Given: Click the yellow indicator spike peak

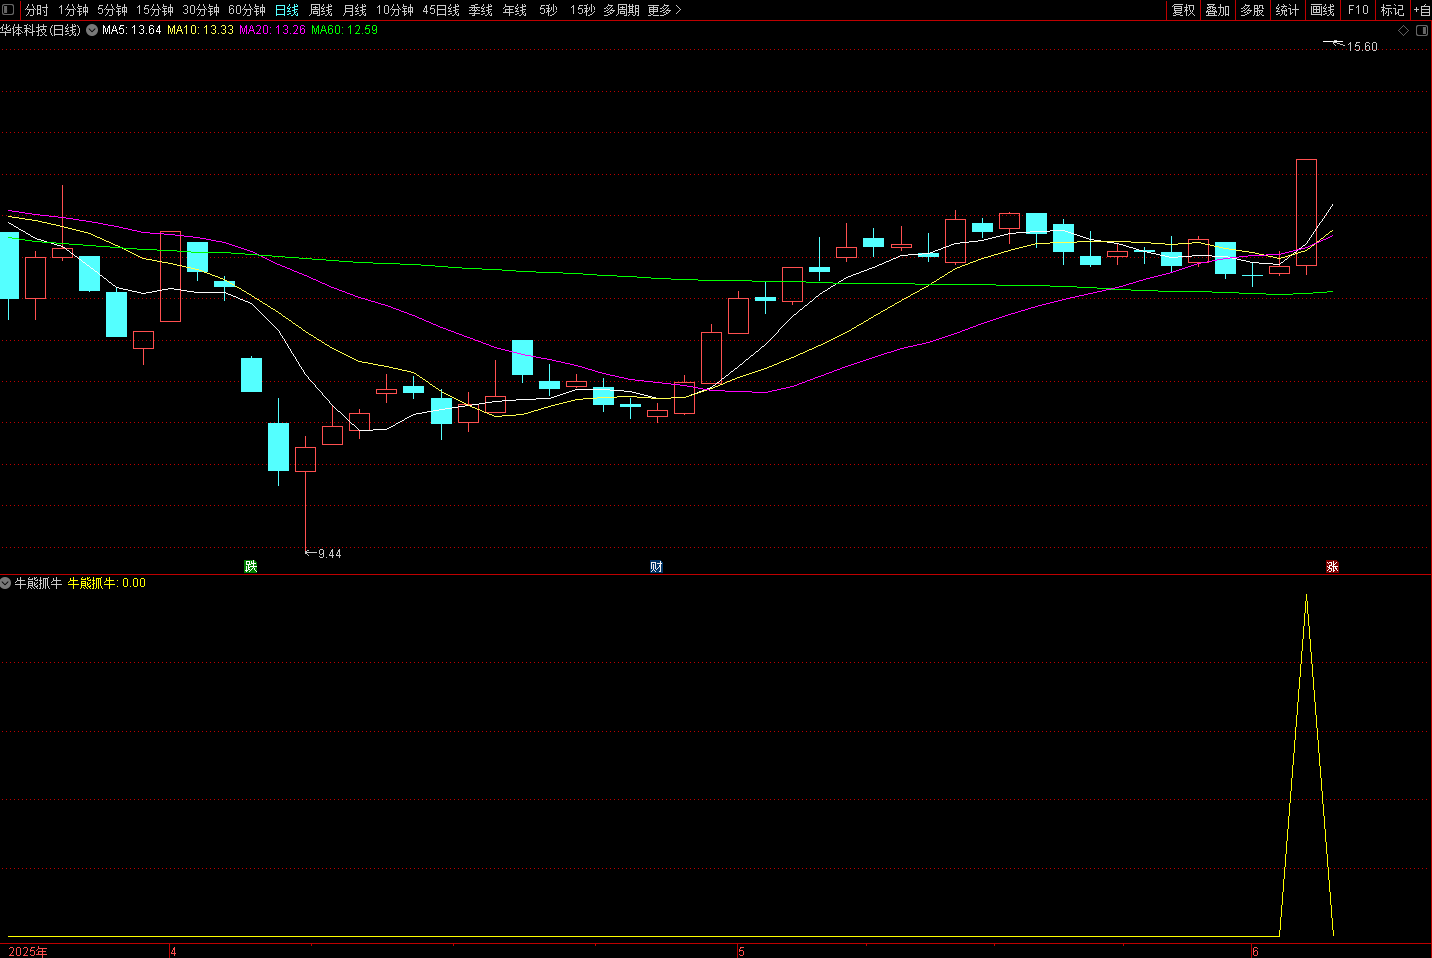Looking at the screenshot, I should click(x=1306, y=596).
